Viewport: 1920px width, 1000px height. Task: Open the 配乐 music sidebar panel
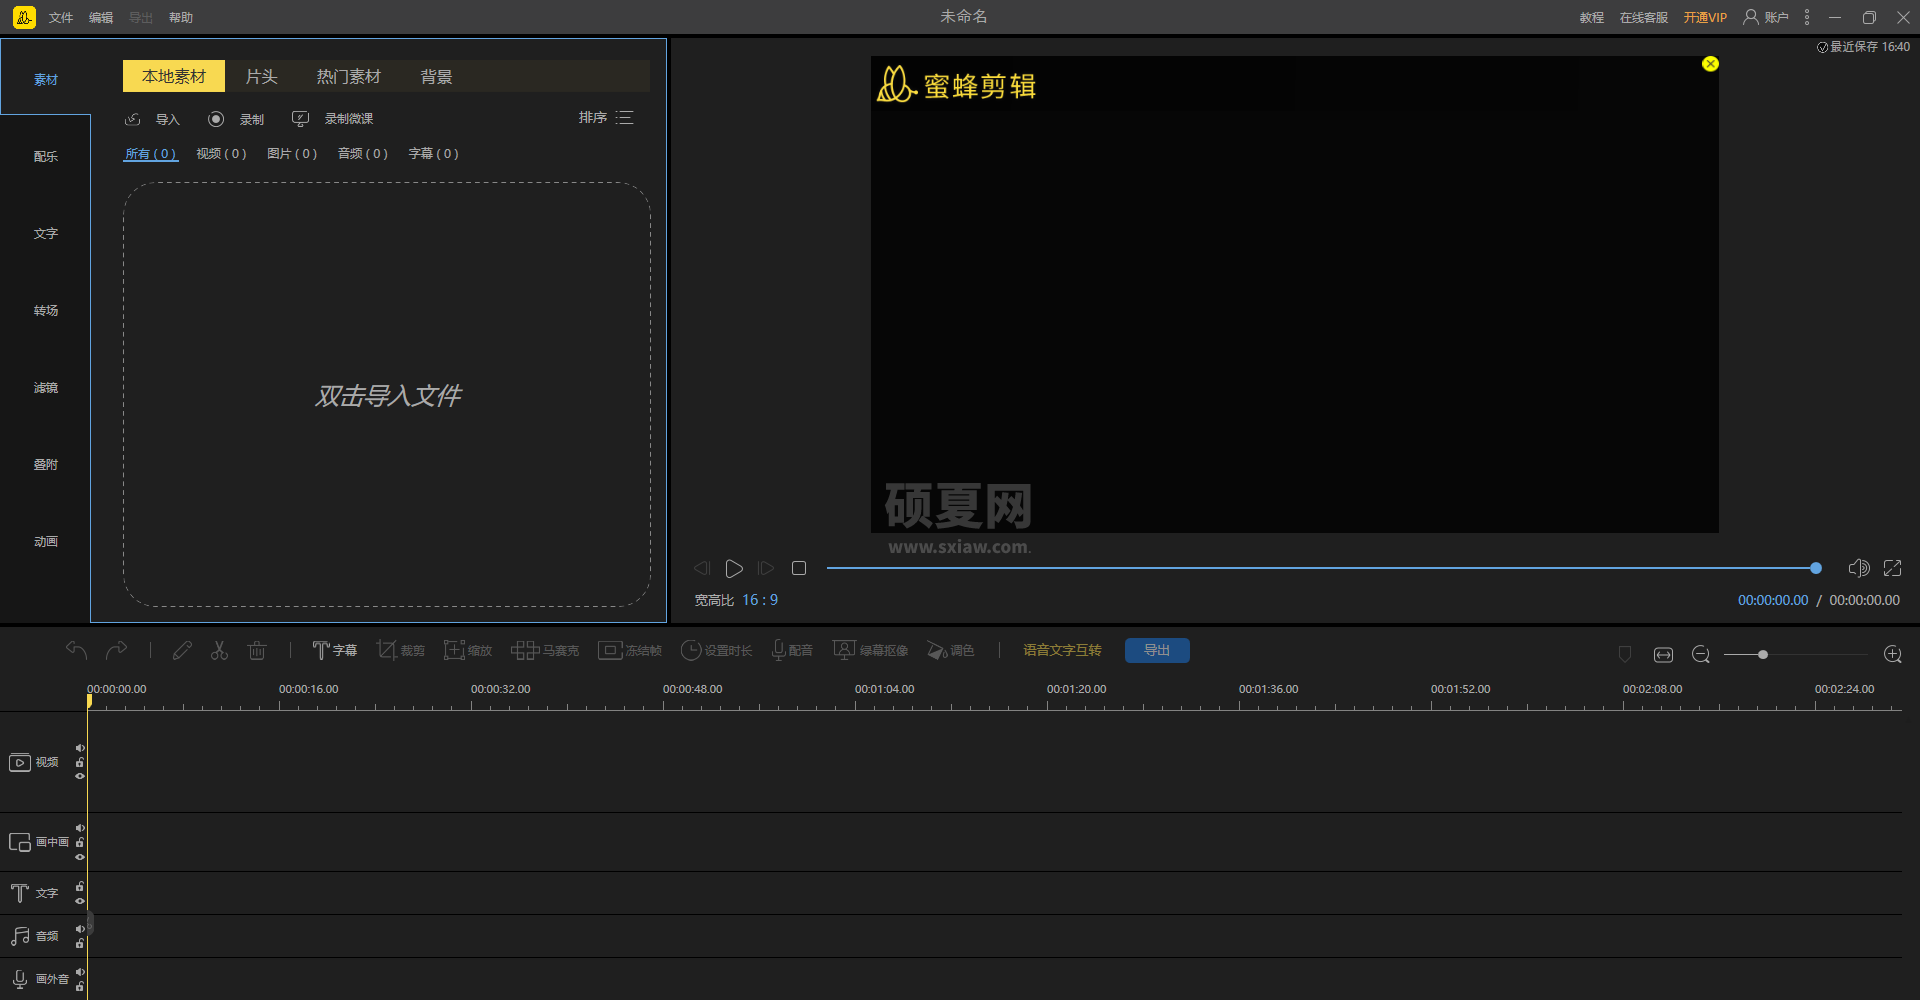(46, 157)
